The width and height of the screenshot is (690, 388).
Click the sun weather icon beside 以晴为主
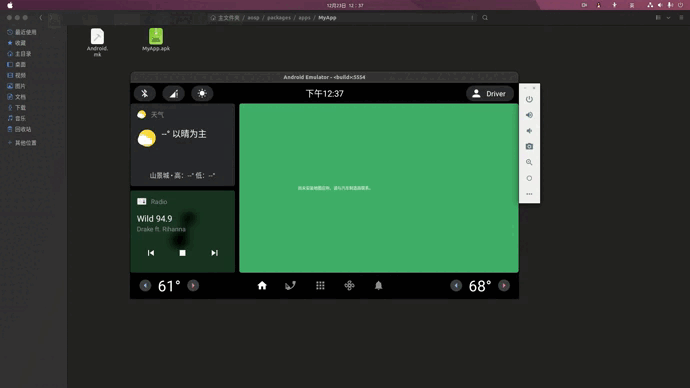pyautogui.click(x=147, y=138)
